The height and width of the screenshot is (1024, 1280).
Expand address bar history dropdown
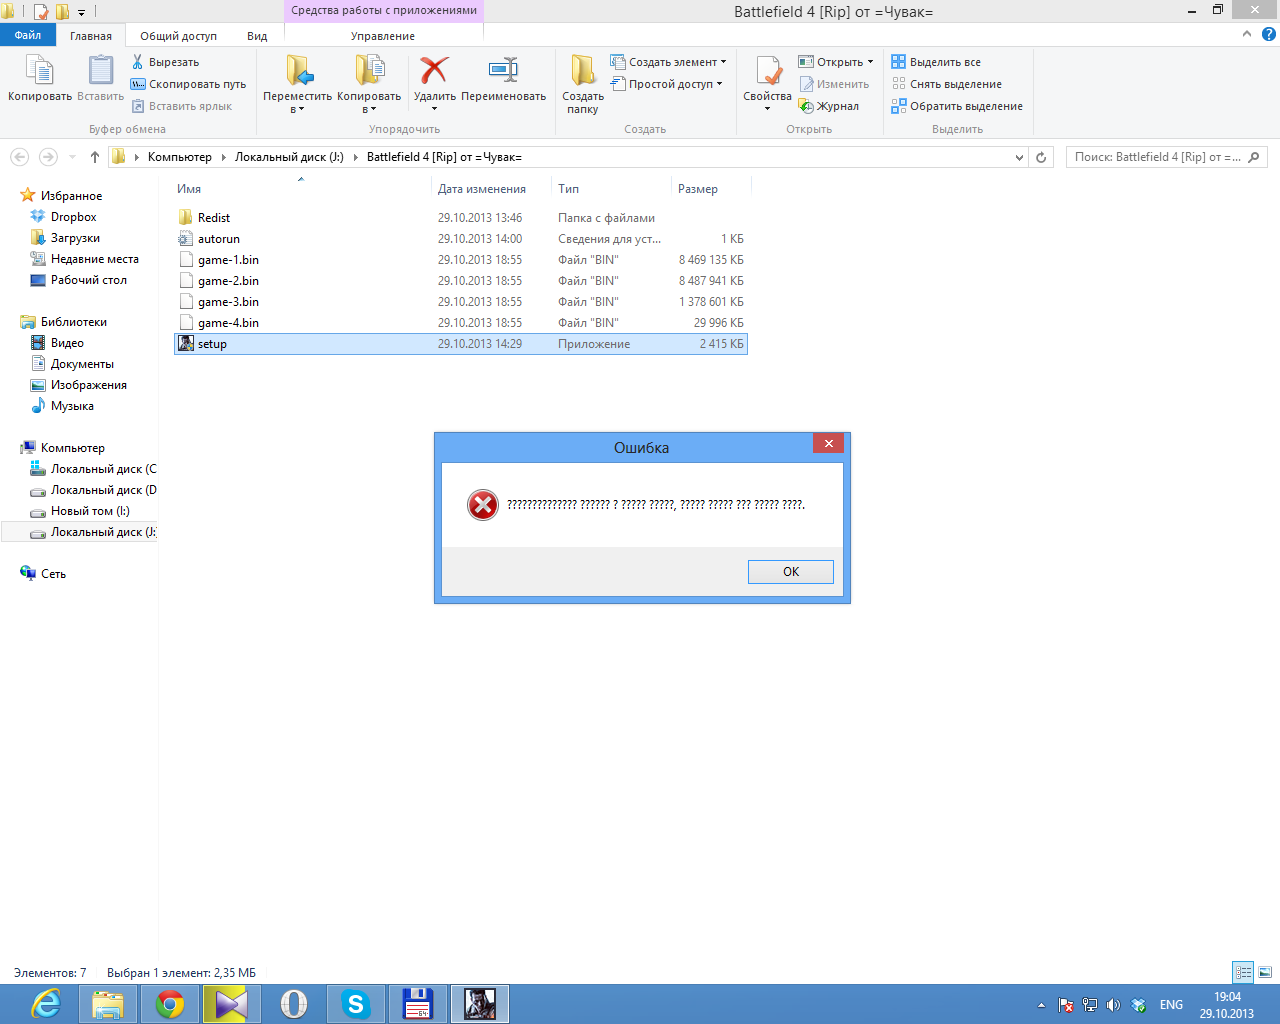[1019, 157]
